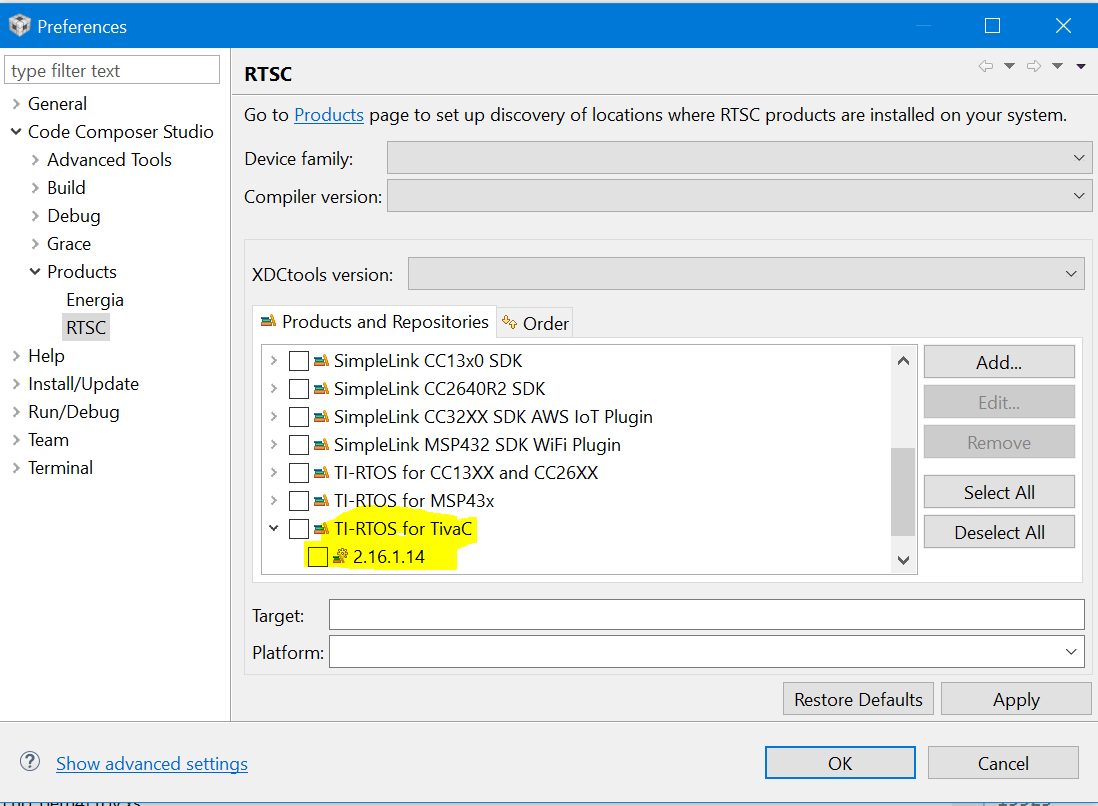The width and height of the screenshot is (1098, 806).
Task: Open Show advanced settings link
Action: click(152, 763)
